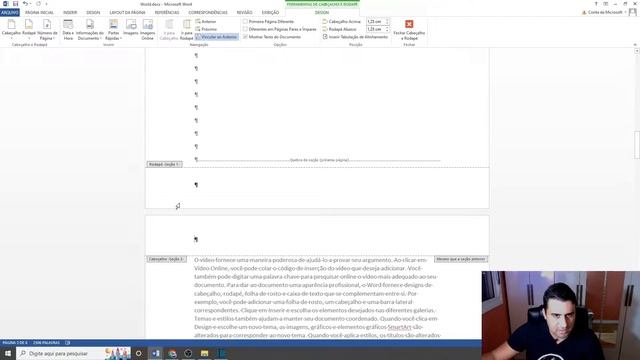The width and height of the screenshot is (640, 360).
Task: Switch to EXIBIÇÃO tab
Action: pos(270,13)
